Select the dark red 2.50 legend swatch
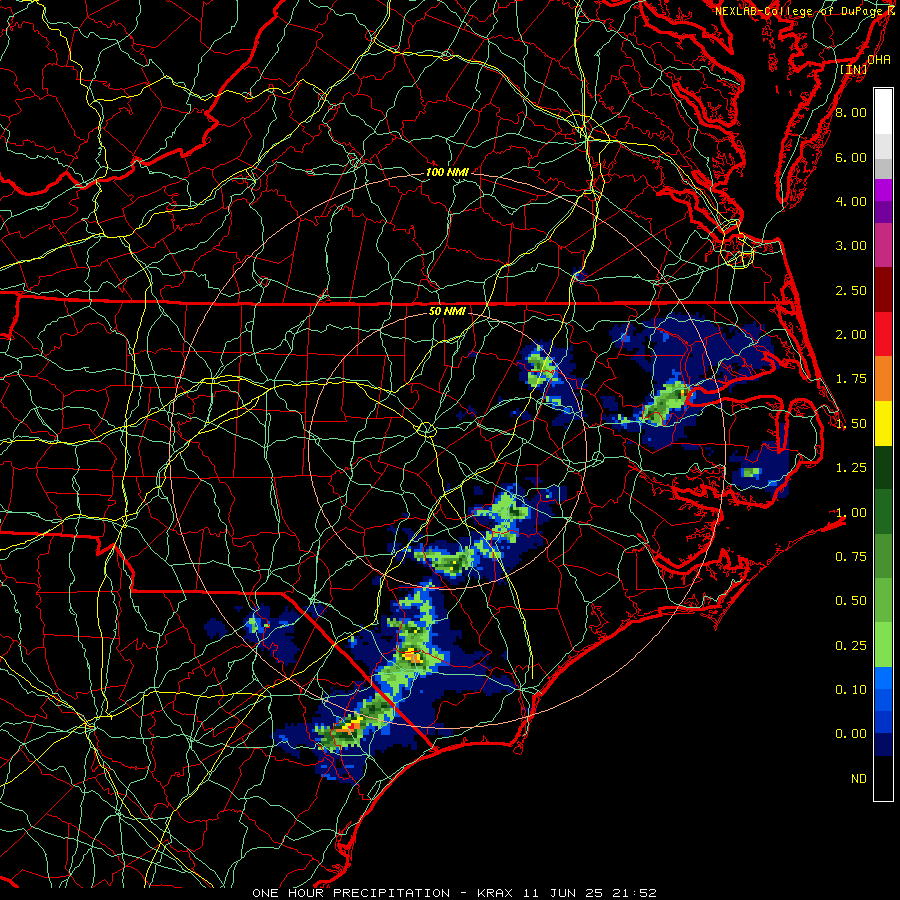Viewport: 900px width, 900px height. 883,290
